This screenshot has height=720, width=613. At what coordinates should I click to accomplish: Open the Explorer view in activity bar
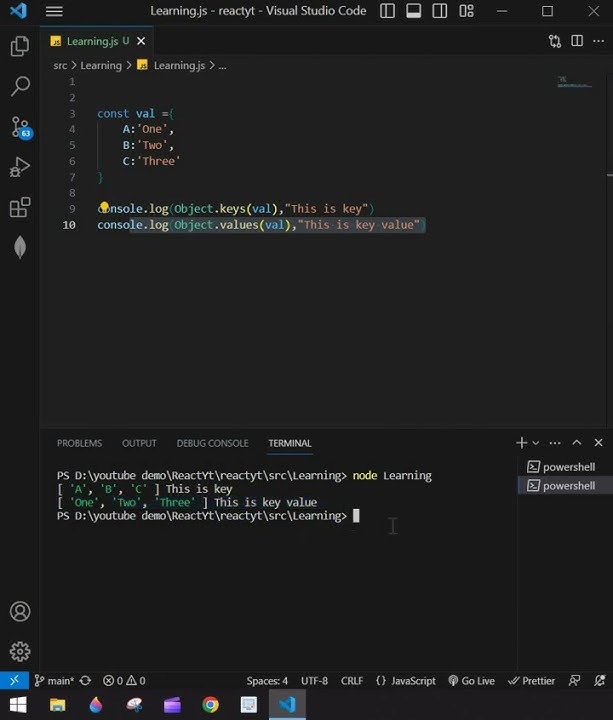tap(19, 47)
